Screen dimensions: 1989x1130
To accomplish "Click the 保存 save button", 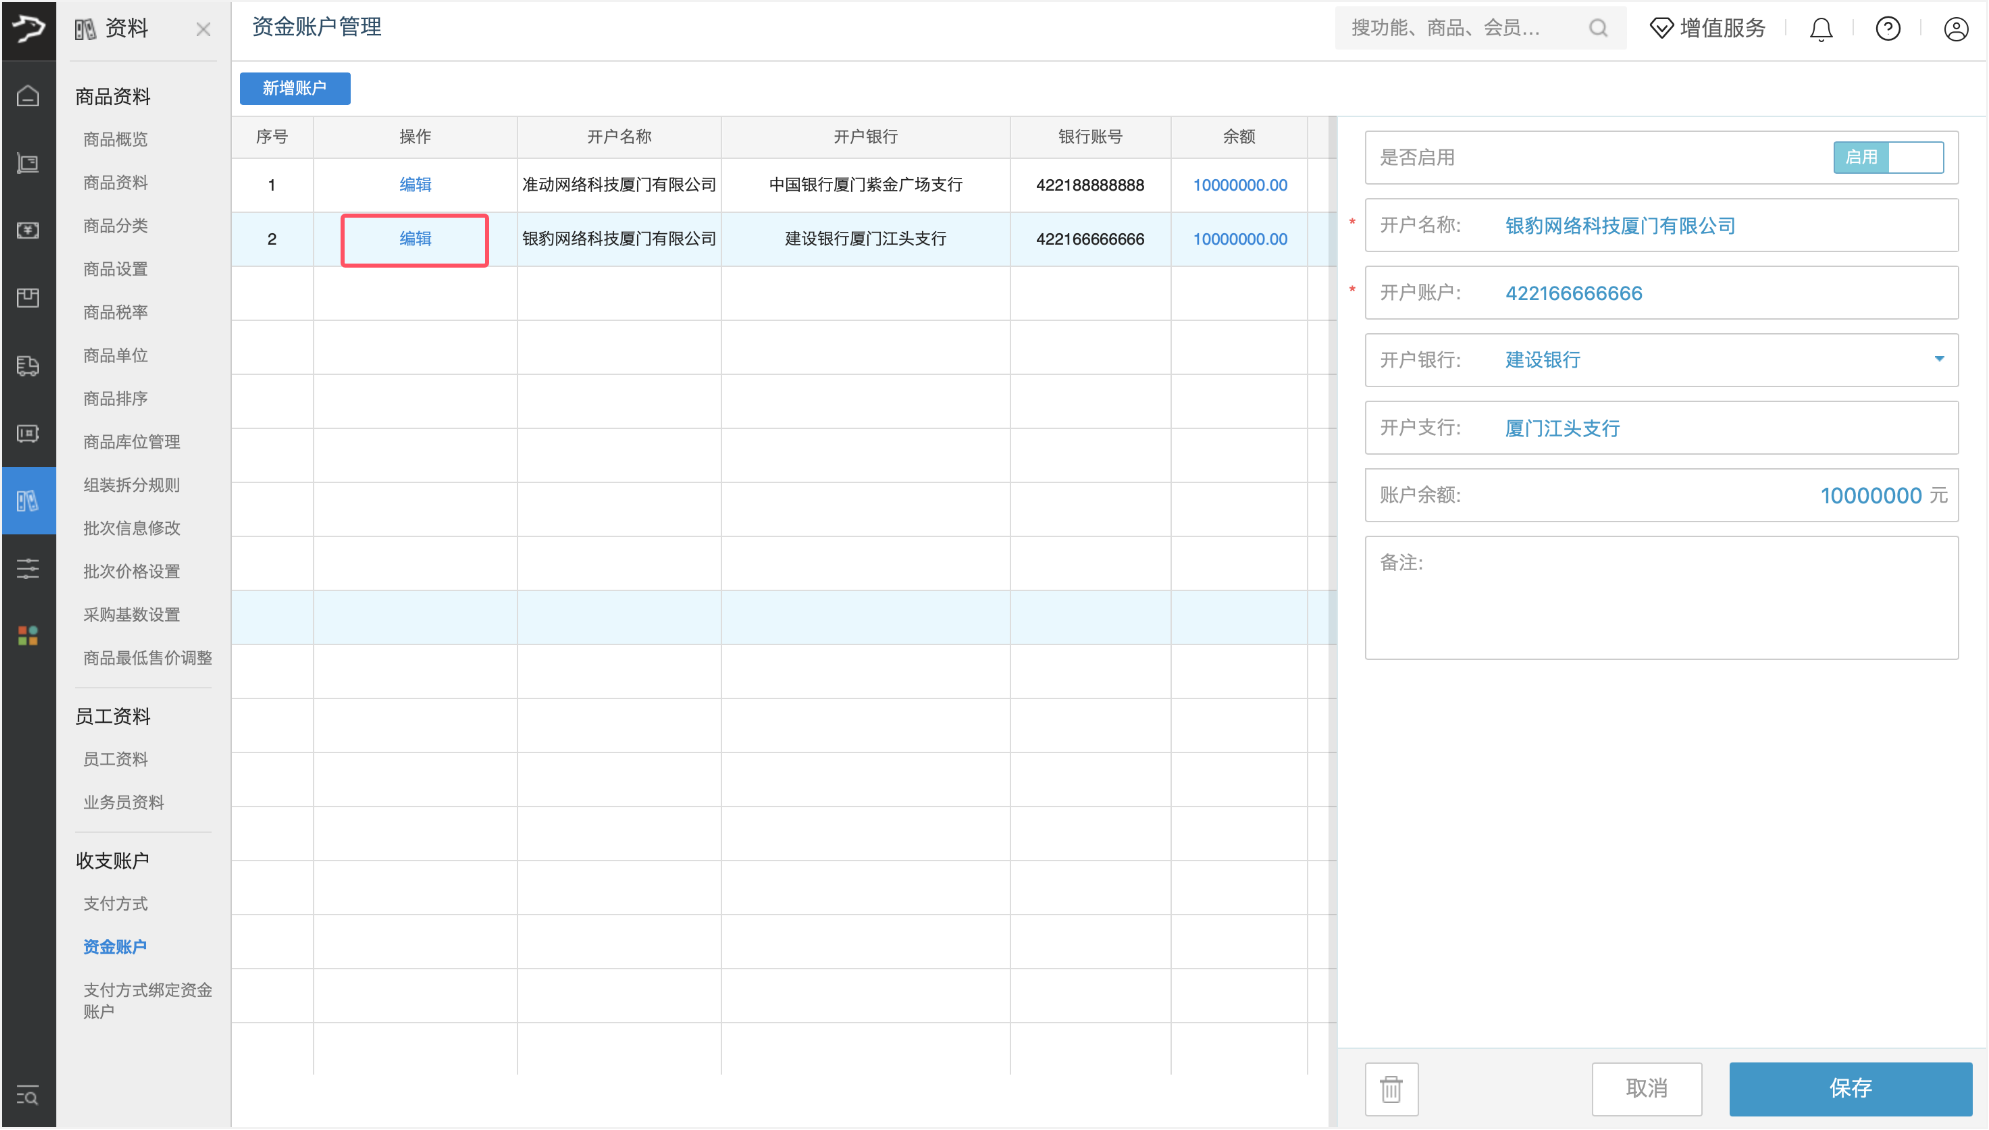I will point(1850,1089).
